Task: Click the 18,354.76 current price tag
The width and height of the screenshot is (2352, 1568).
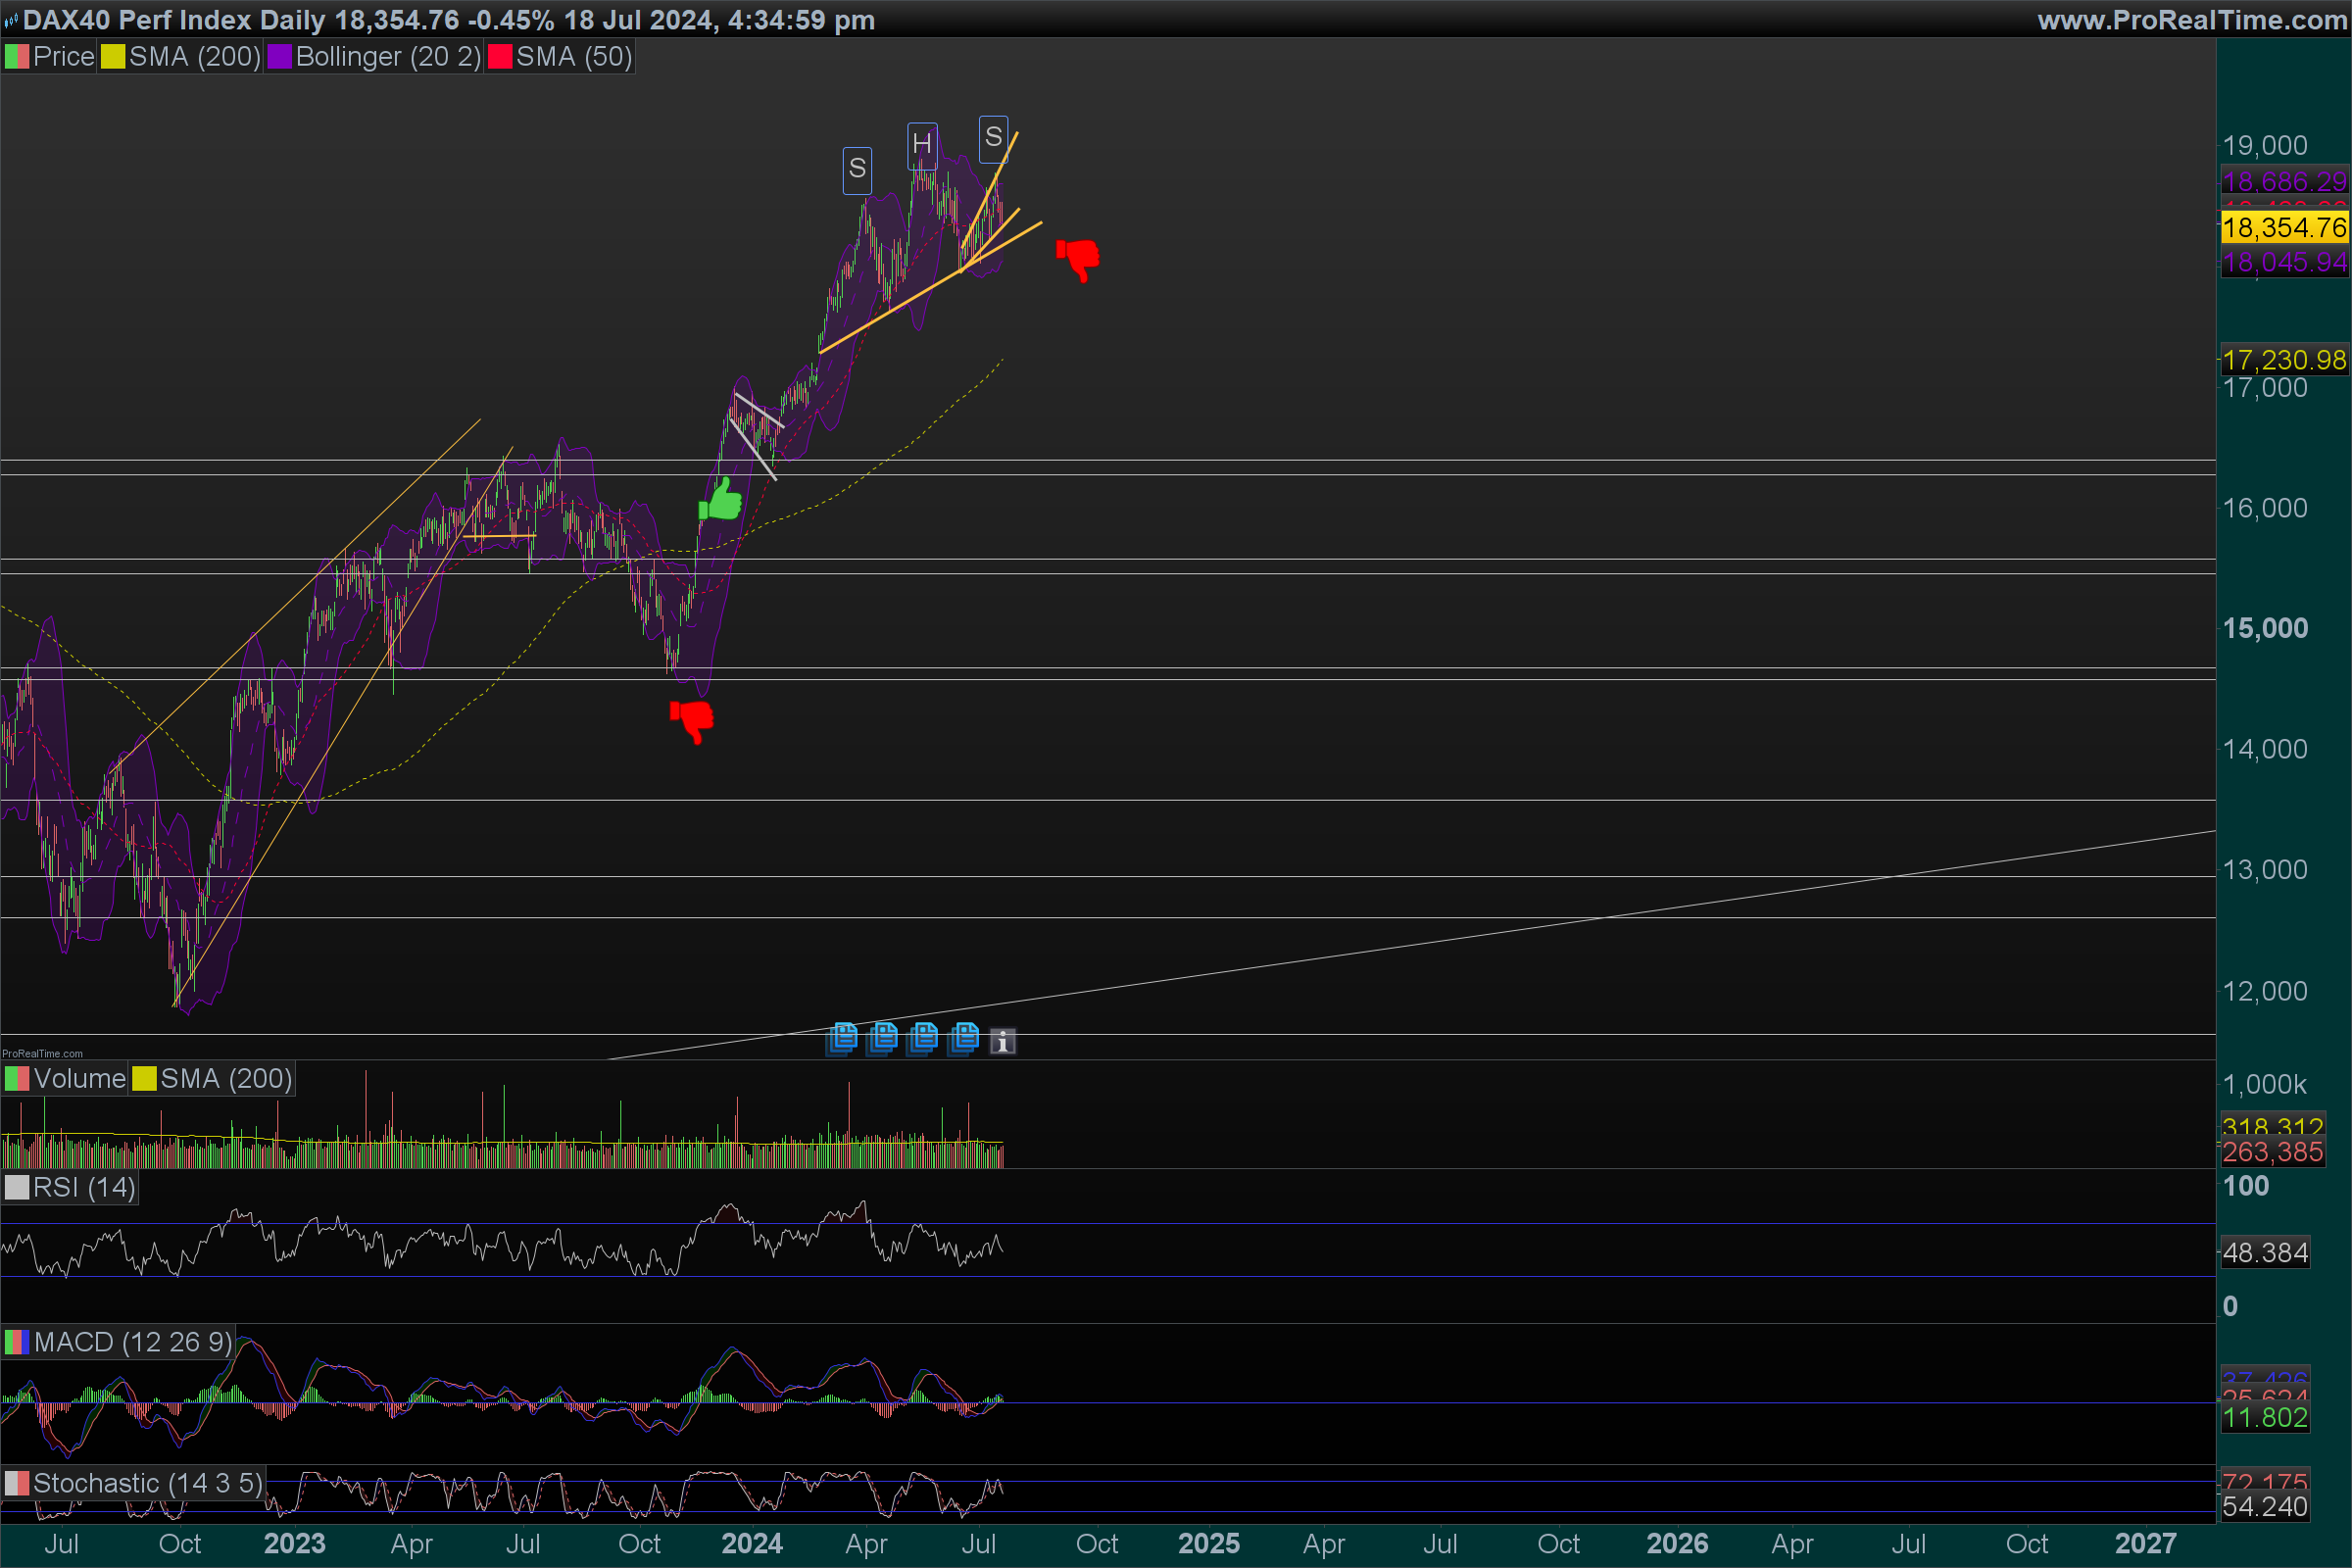Action: tap(2283, 227)
